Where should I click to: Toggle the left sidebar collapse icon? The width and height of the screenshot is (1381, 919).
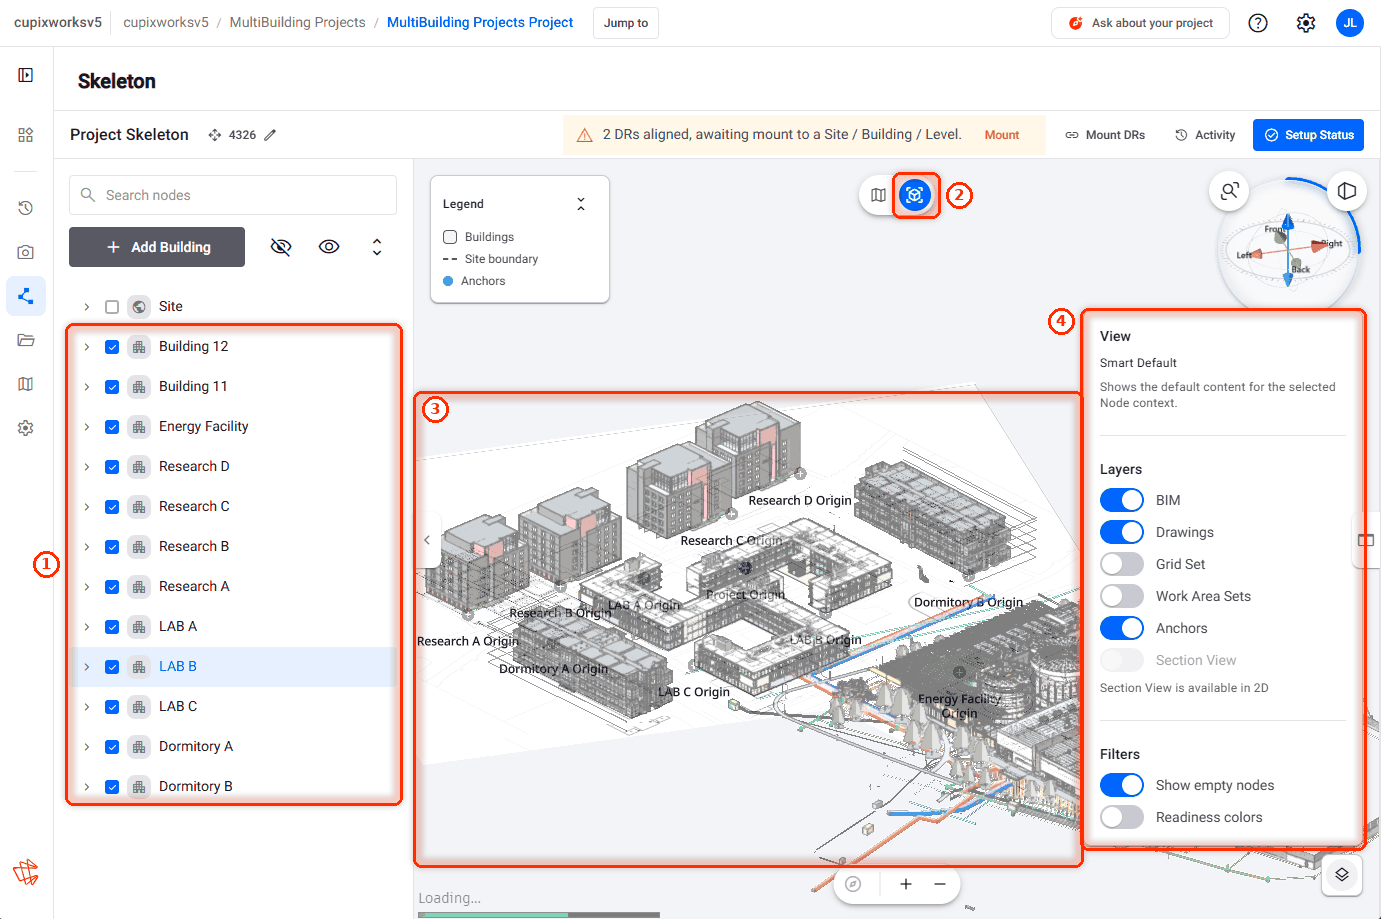26,75
